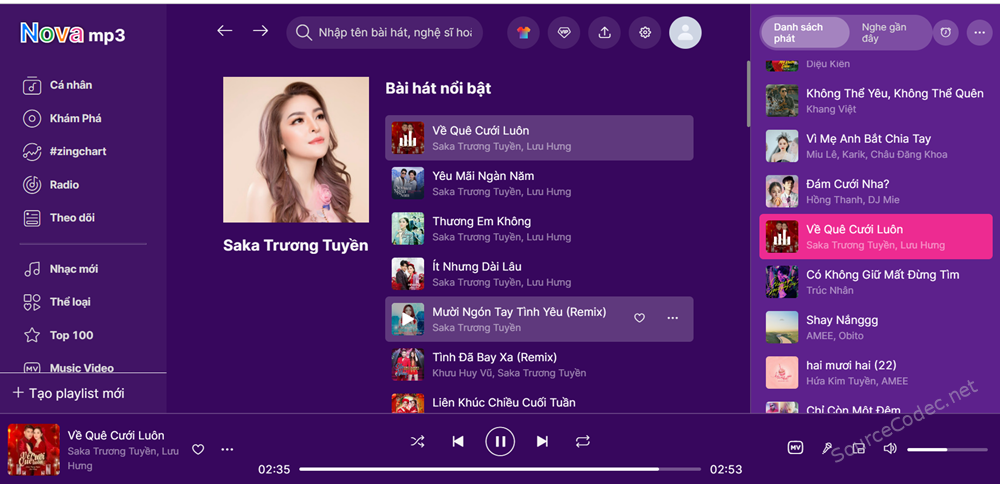Click the MV icon in player bar
This screenshot has height=484, width=1000.
795,448
